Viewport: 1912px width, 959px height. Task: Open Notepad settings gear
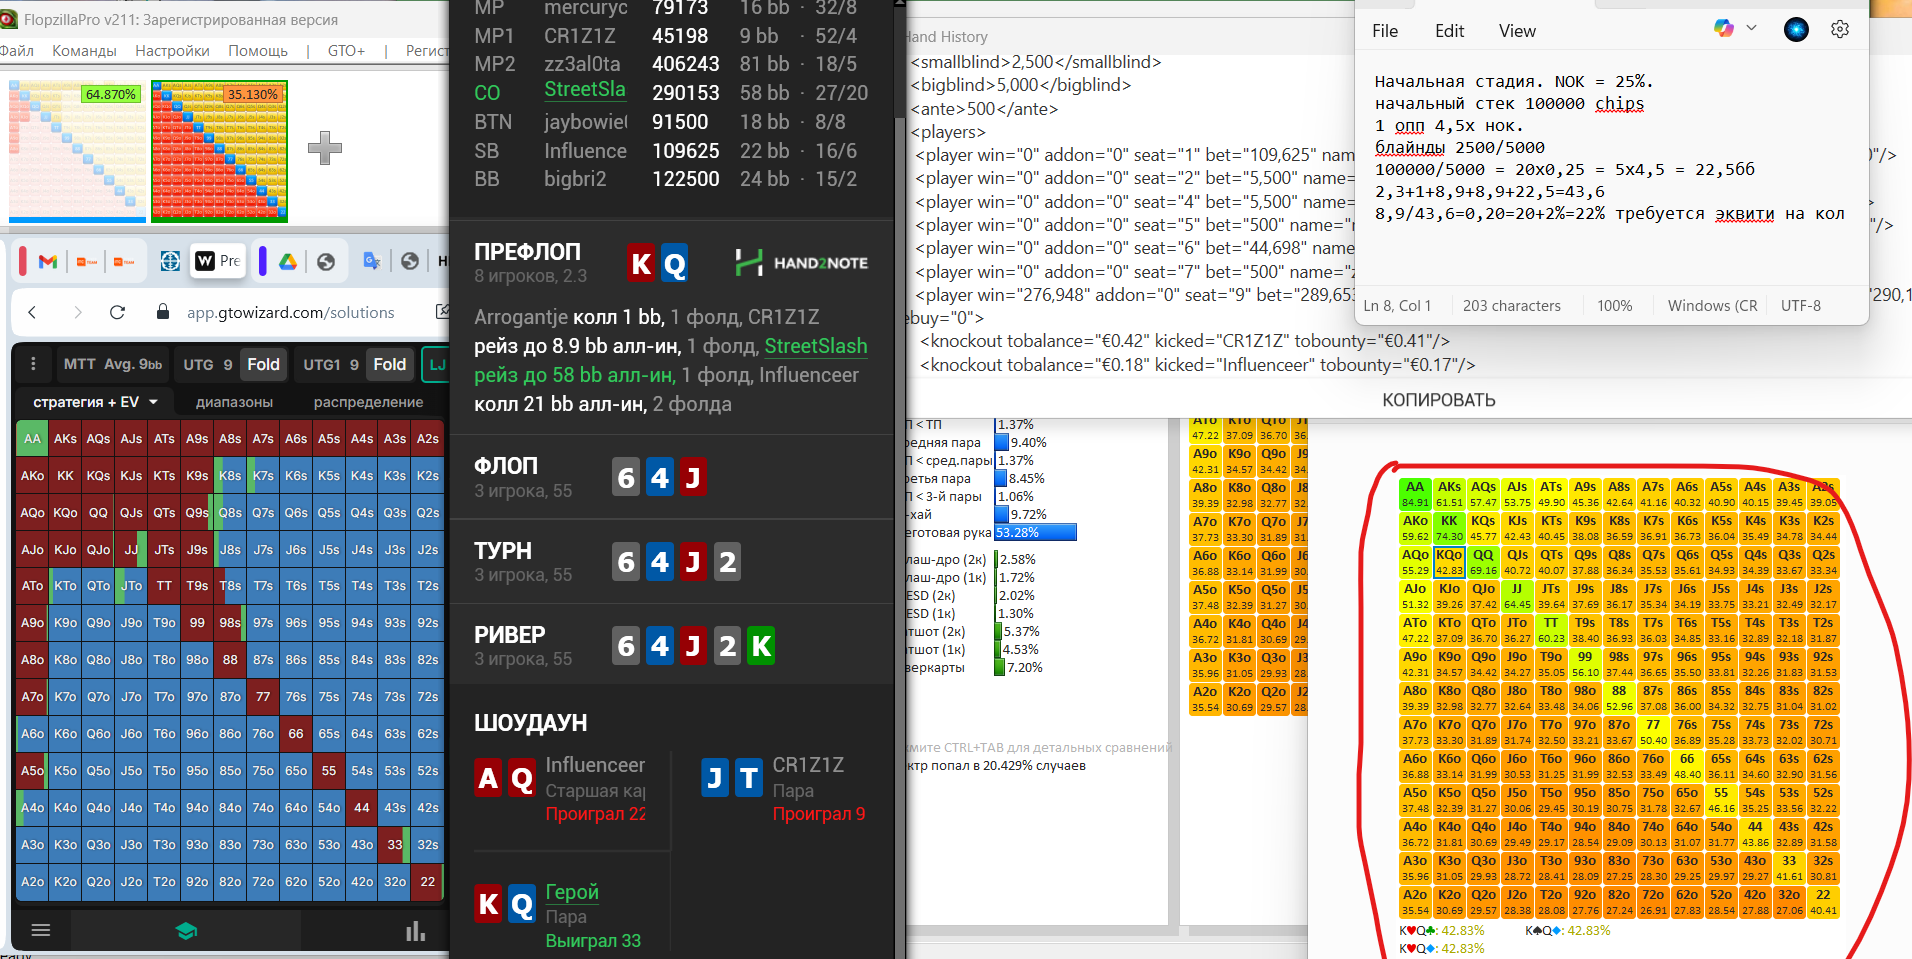[x=1840, y=30]
